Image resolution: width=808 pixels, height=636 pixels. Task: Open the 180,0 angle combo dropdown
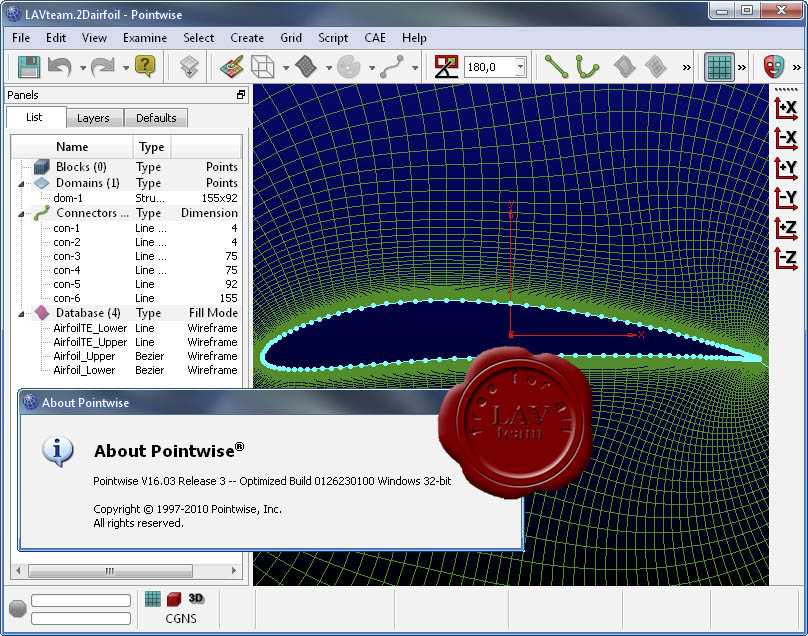click(520, 67)
